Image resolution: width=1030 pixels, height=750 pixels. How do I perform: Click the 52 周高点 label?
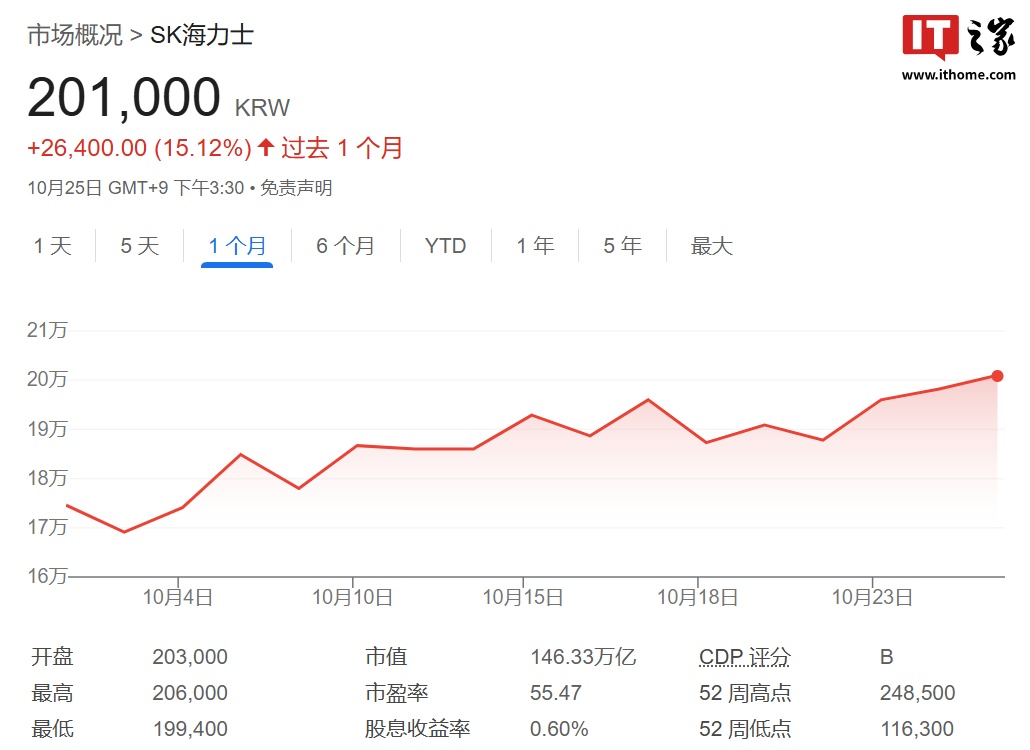745,693
